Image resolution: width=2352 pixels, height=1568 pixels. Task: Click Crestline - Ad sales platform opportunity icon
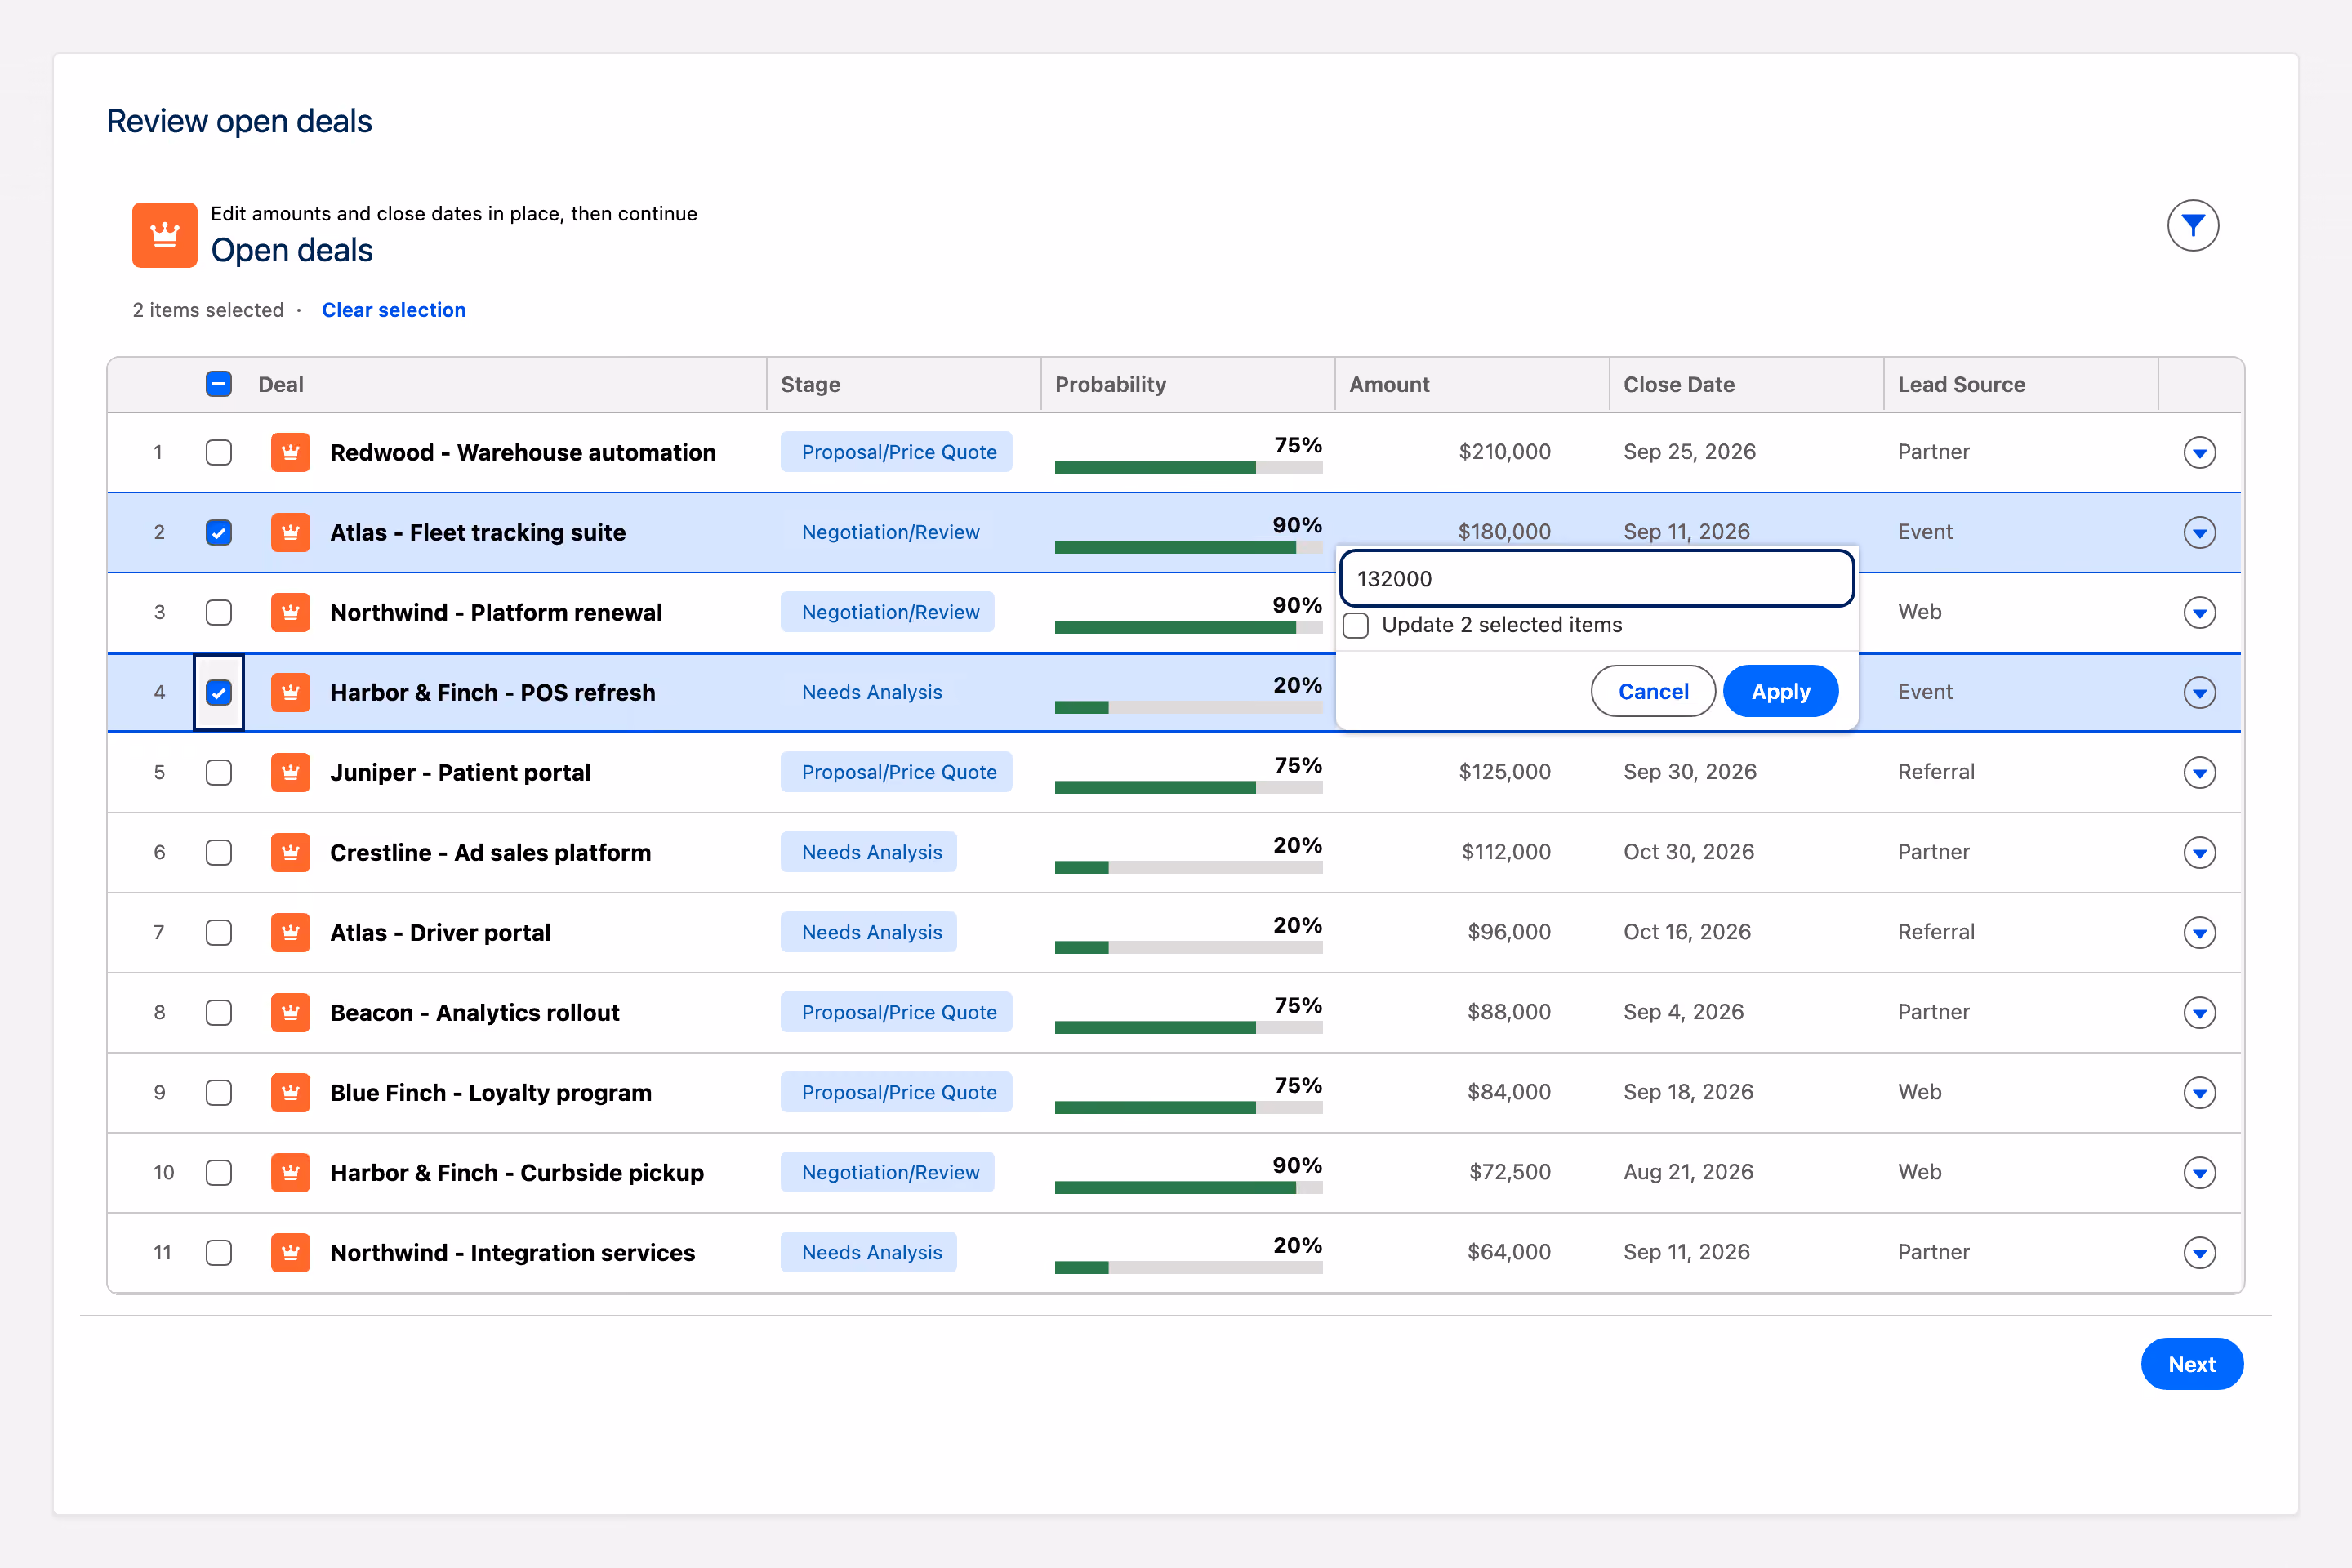tap(290, 852)
